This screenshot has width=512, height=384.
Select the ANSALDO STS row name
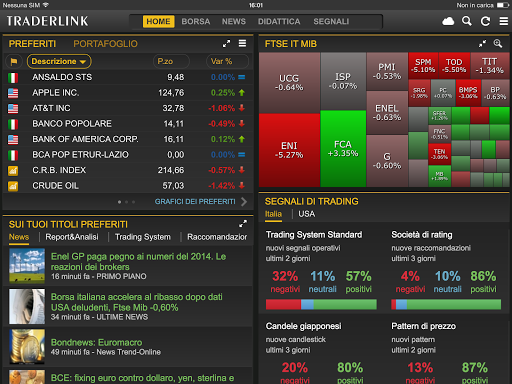click(x=62, y=77)
